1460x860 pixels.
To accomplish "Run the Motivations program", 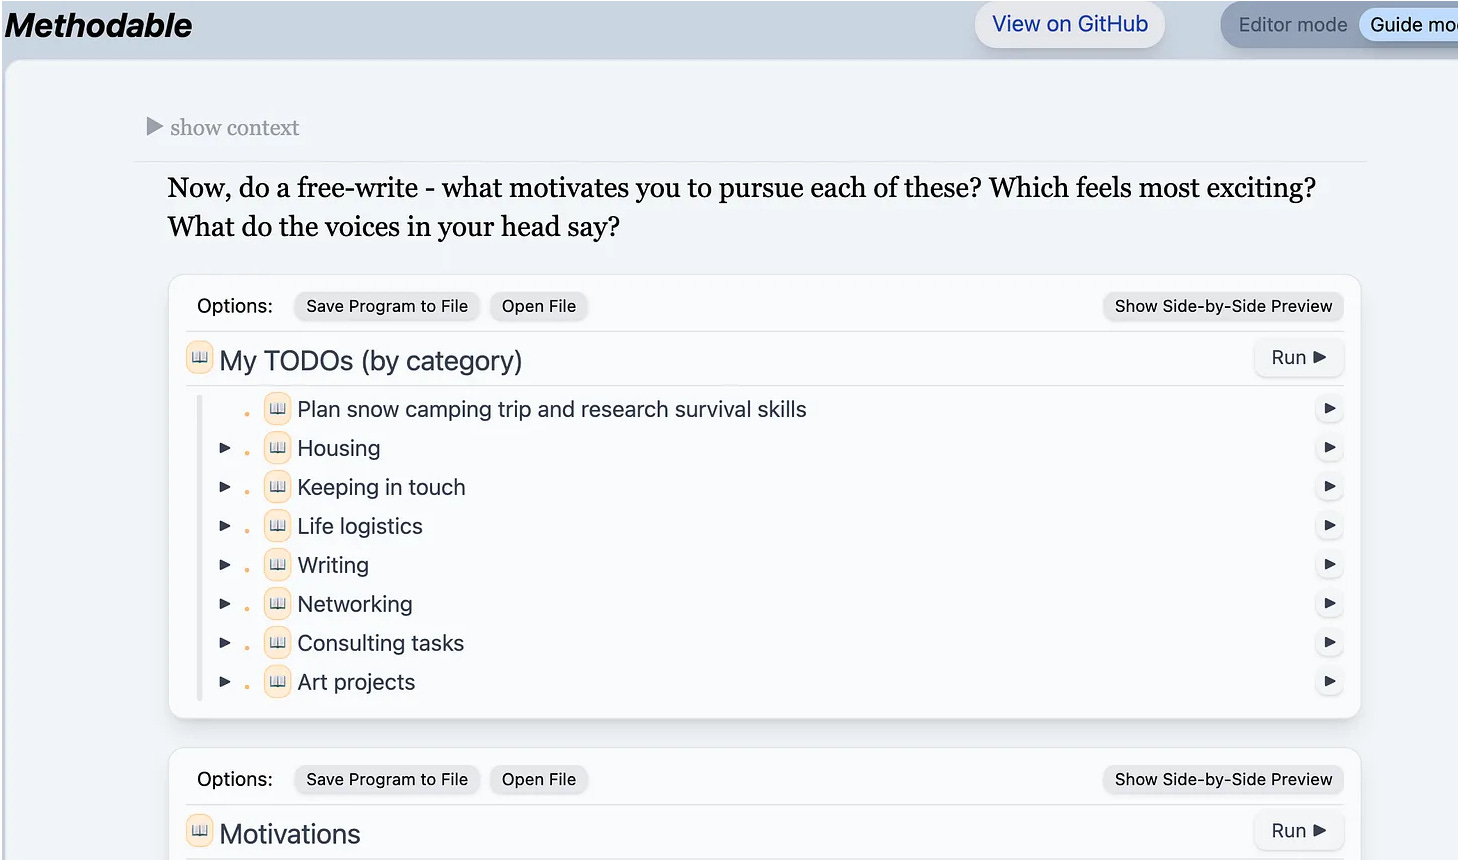I will coord(1298,831).
